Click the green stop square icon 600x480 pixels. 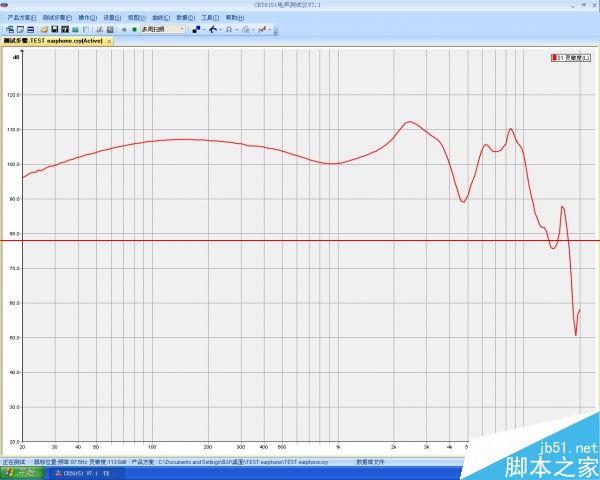point(134,29)
